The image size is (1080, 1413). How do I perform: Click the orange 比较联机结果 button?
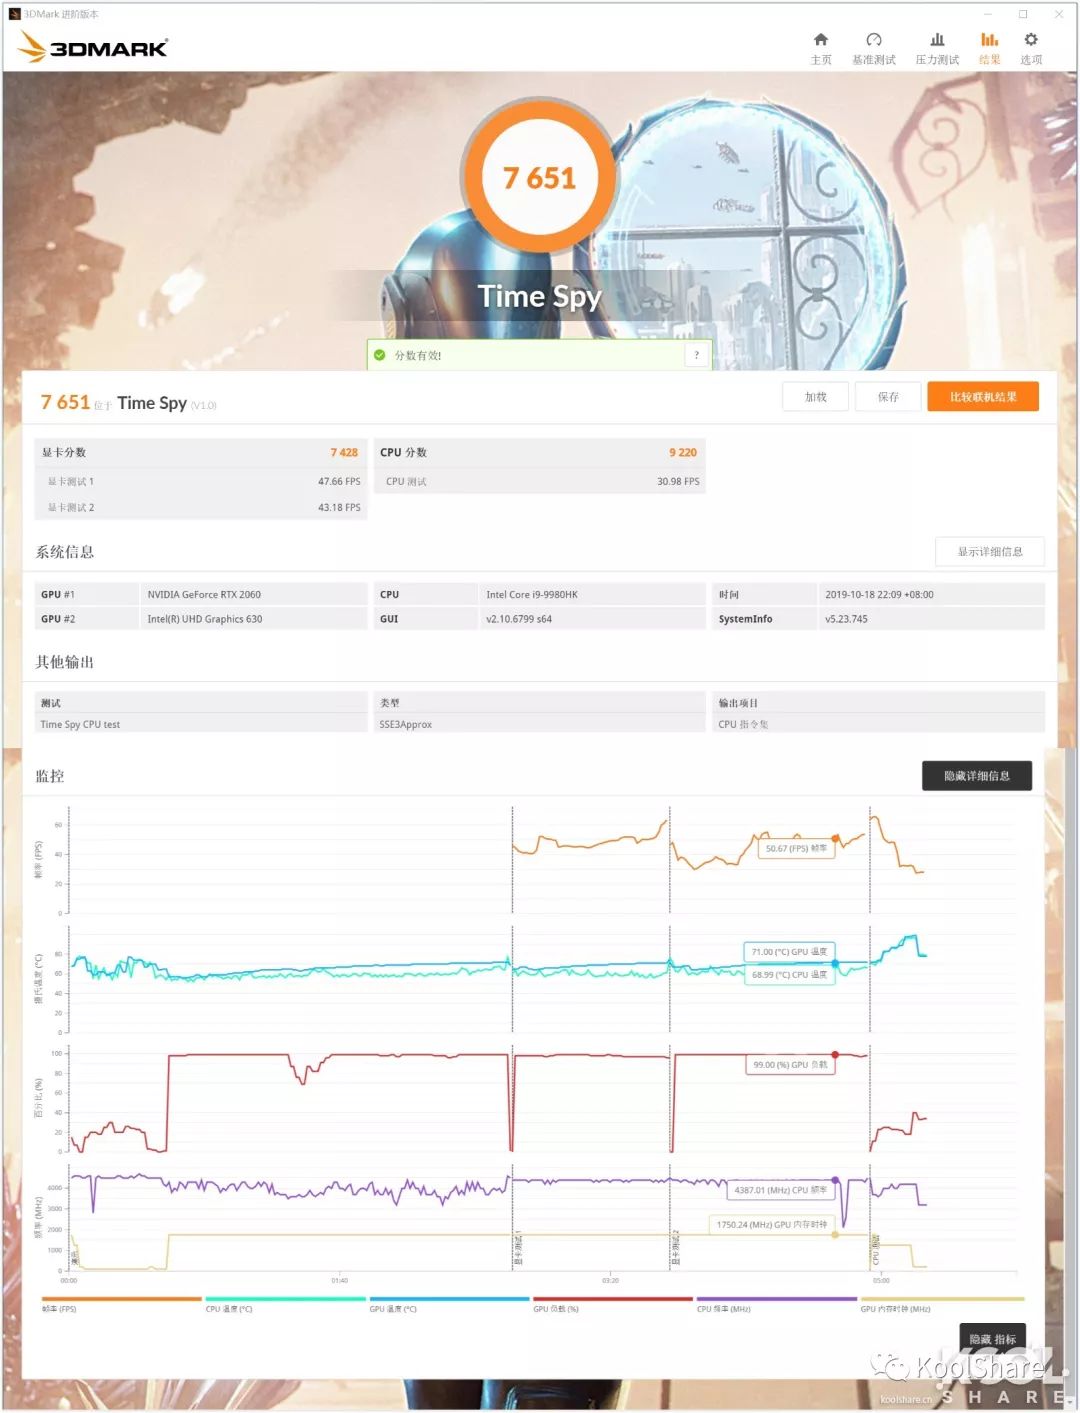983,397
